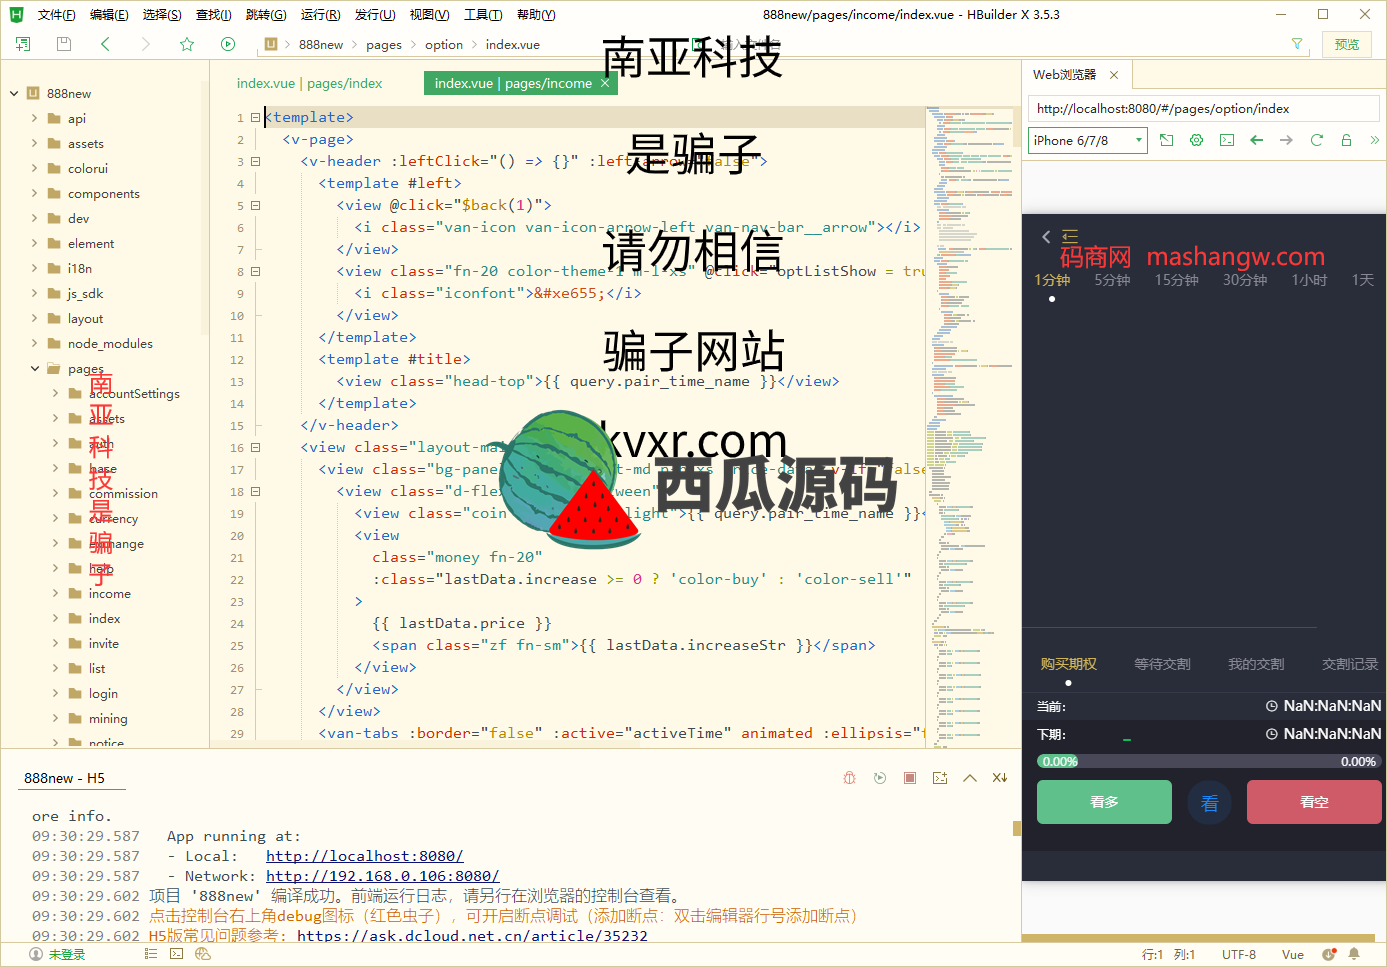The image size is (1387, 967).
Task: Click UTF-8 encoding in status bar
Action: point(1239,955)
